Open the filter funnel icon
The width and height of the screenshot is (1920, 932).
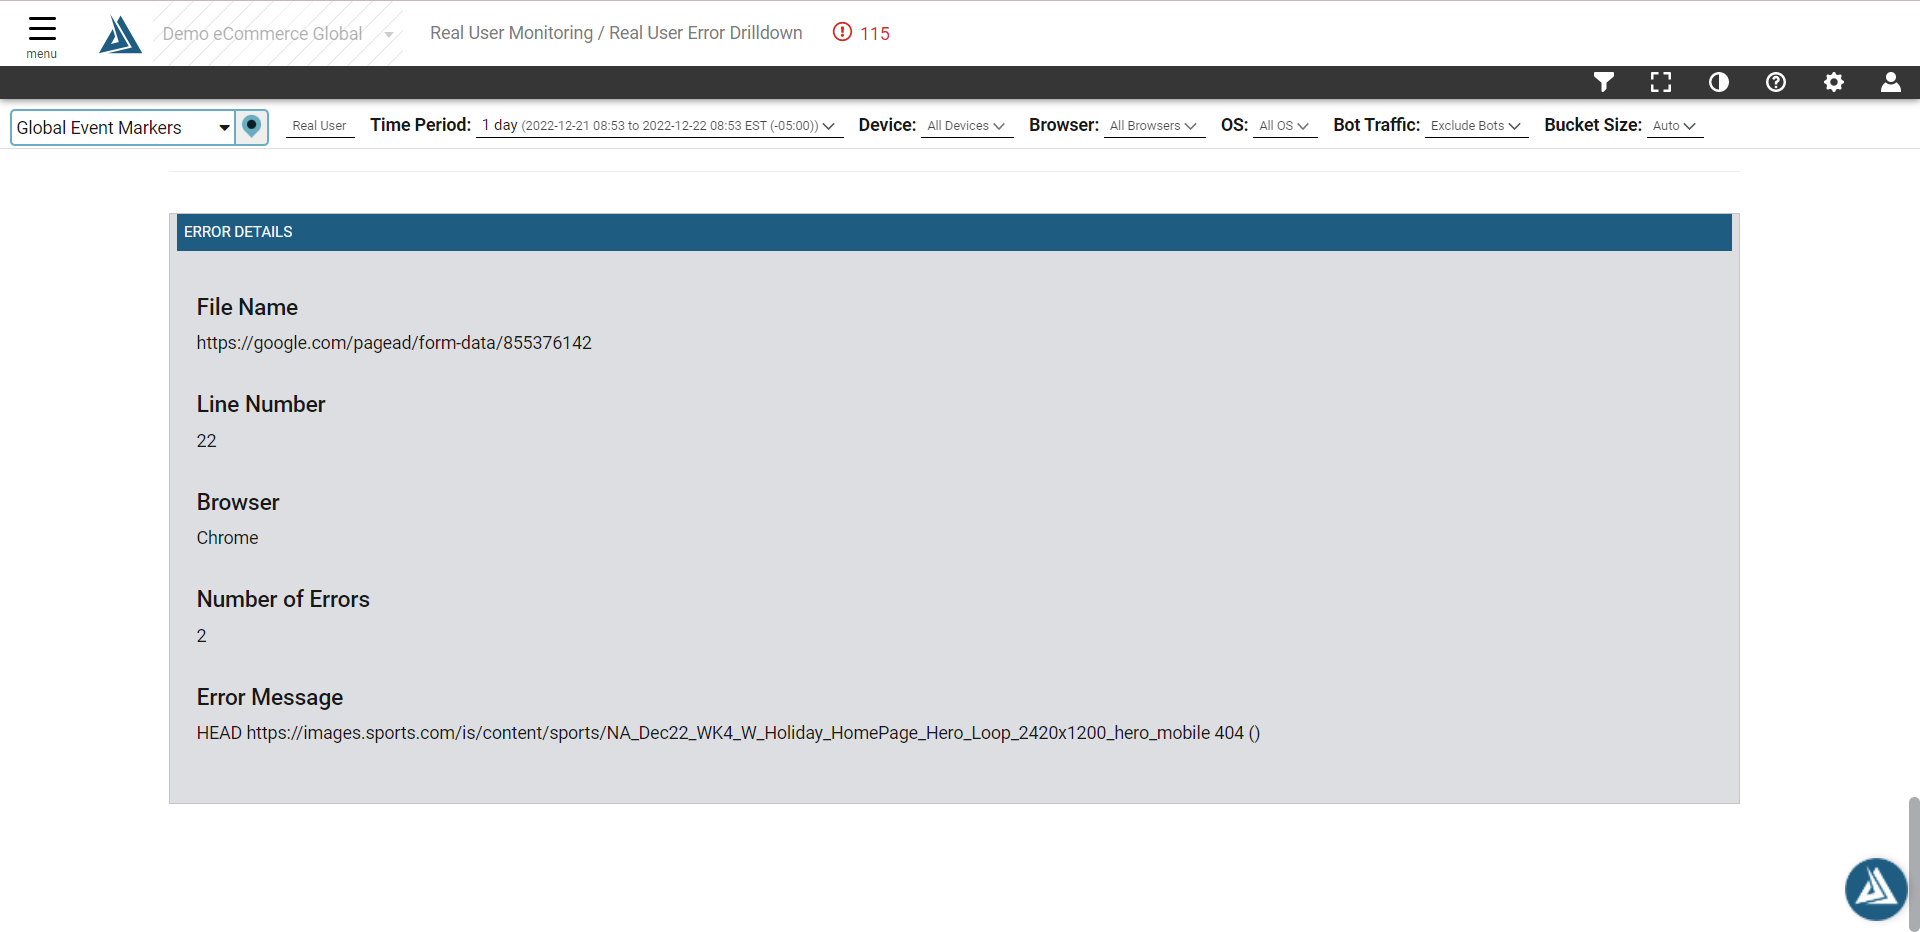tap(1604, 82)
